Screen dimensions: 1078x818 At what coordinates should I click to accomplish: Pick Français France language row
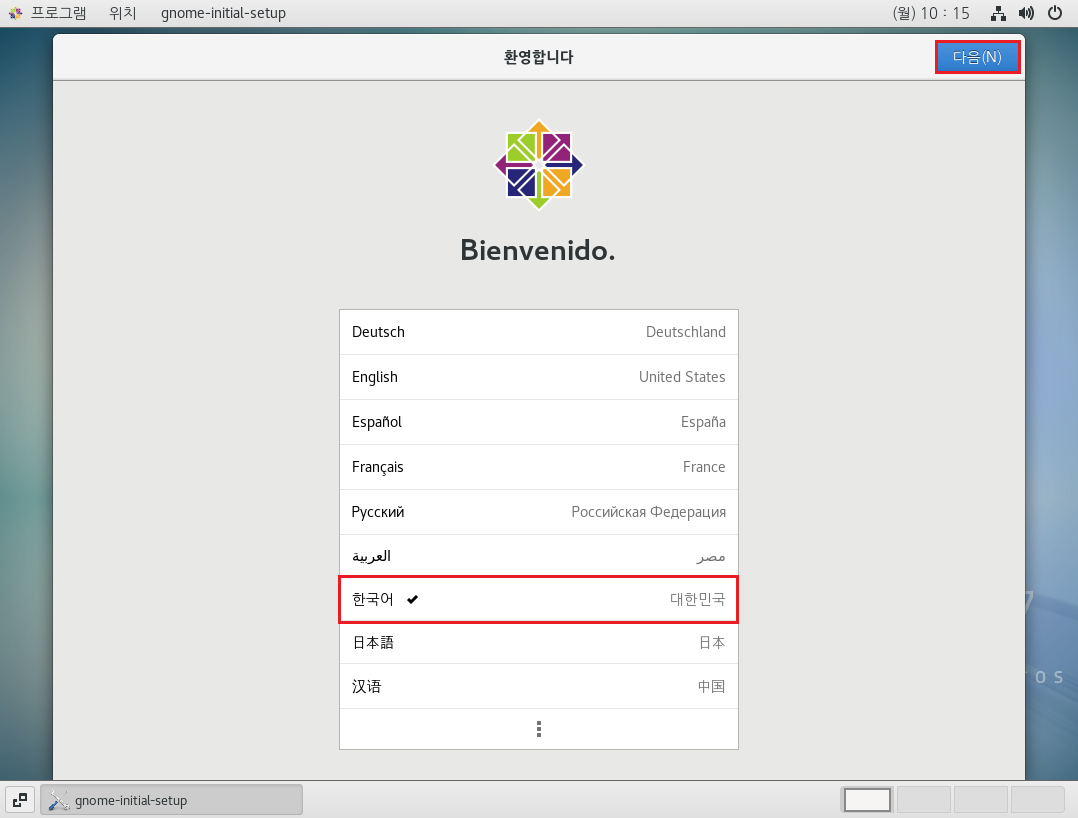tap(538, 467)
